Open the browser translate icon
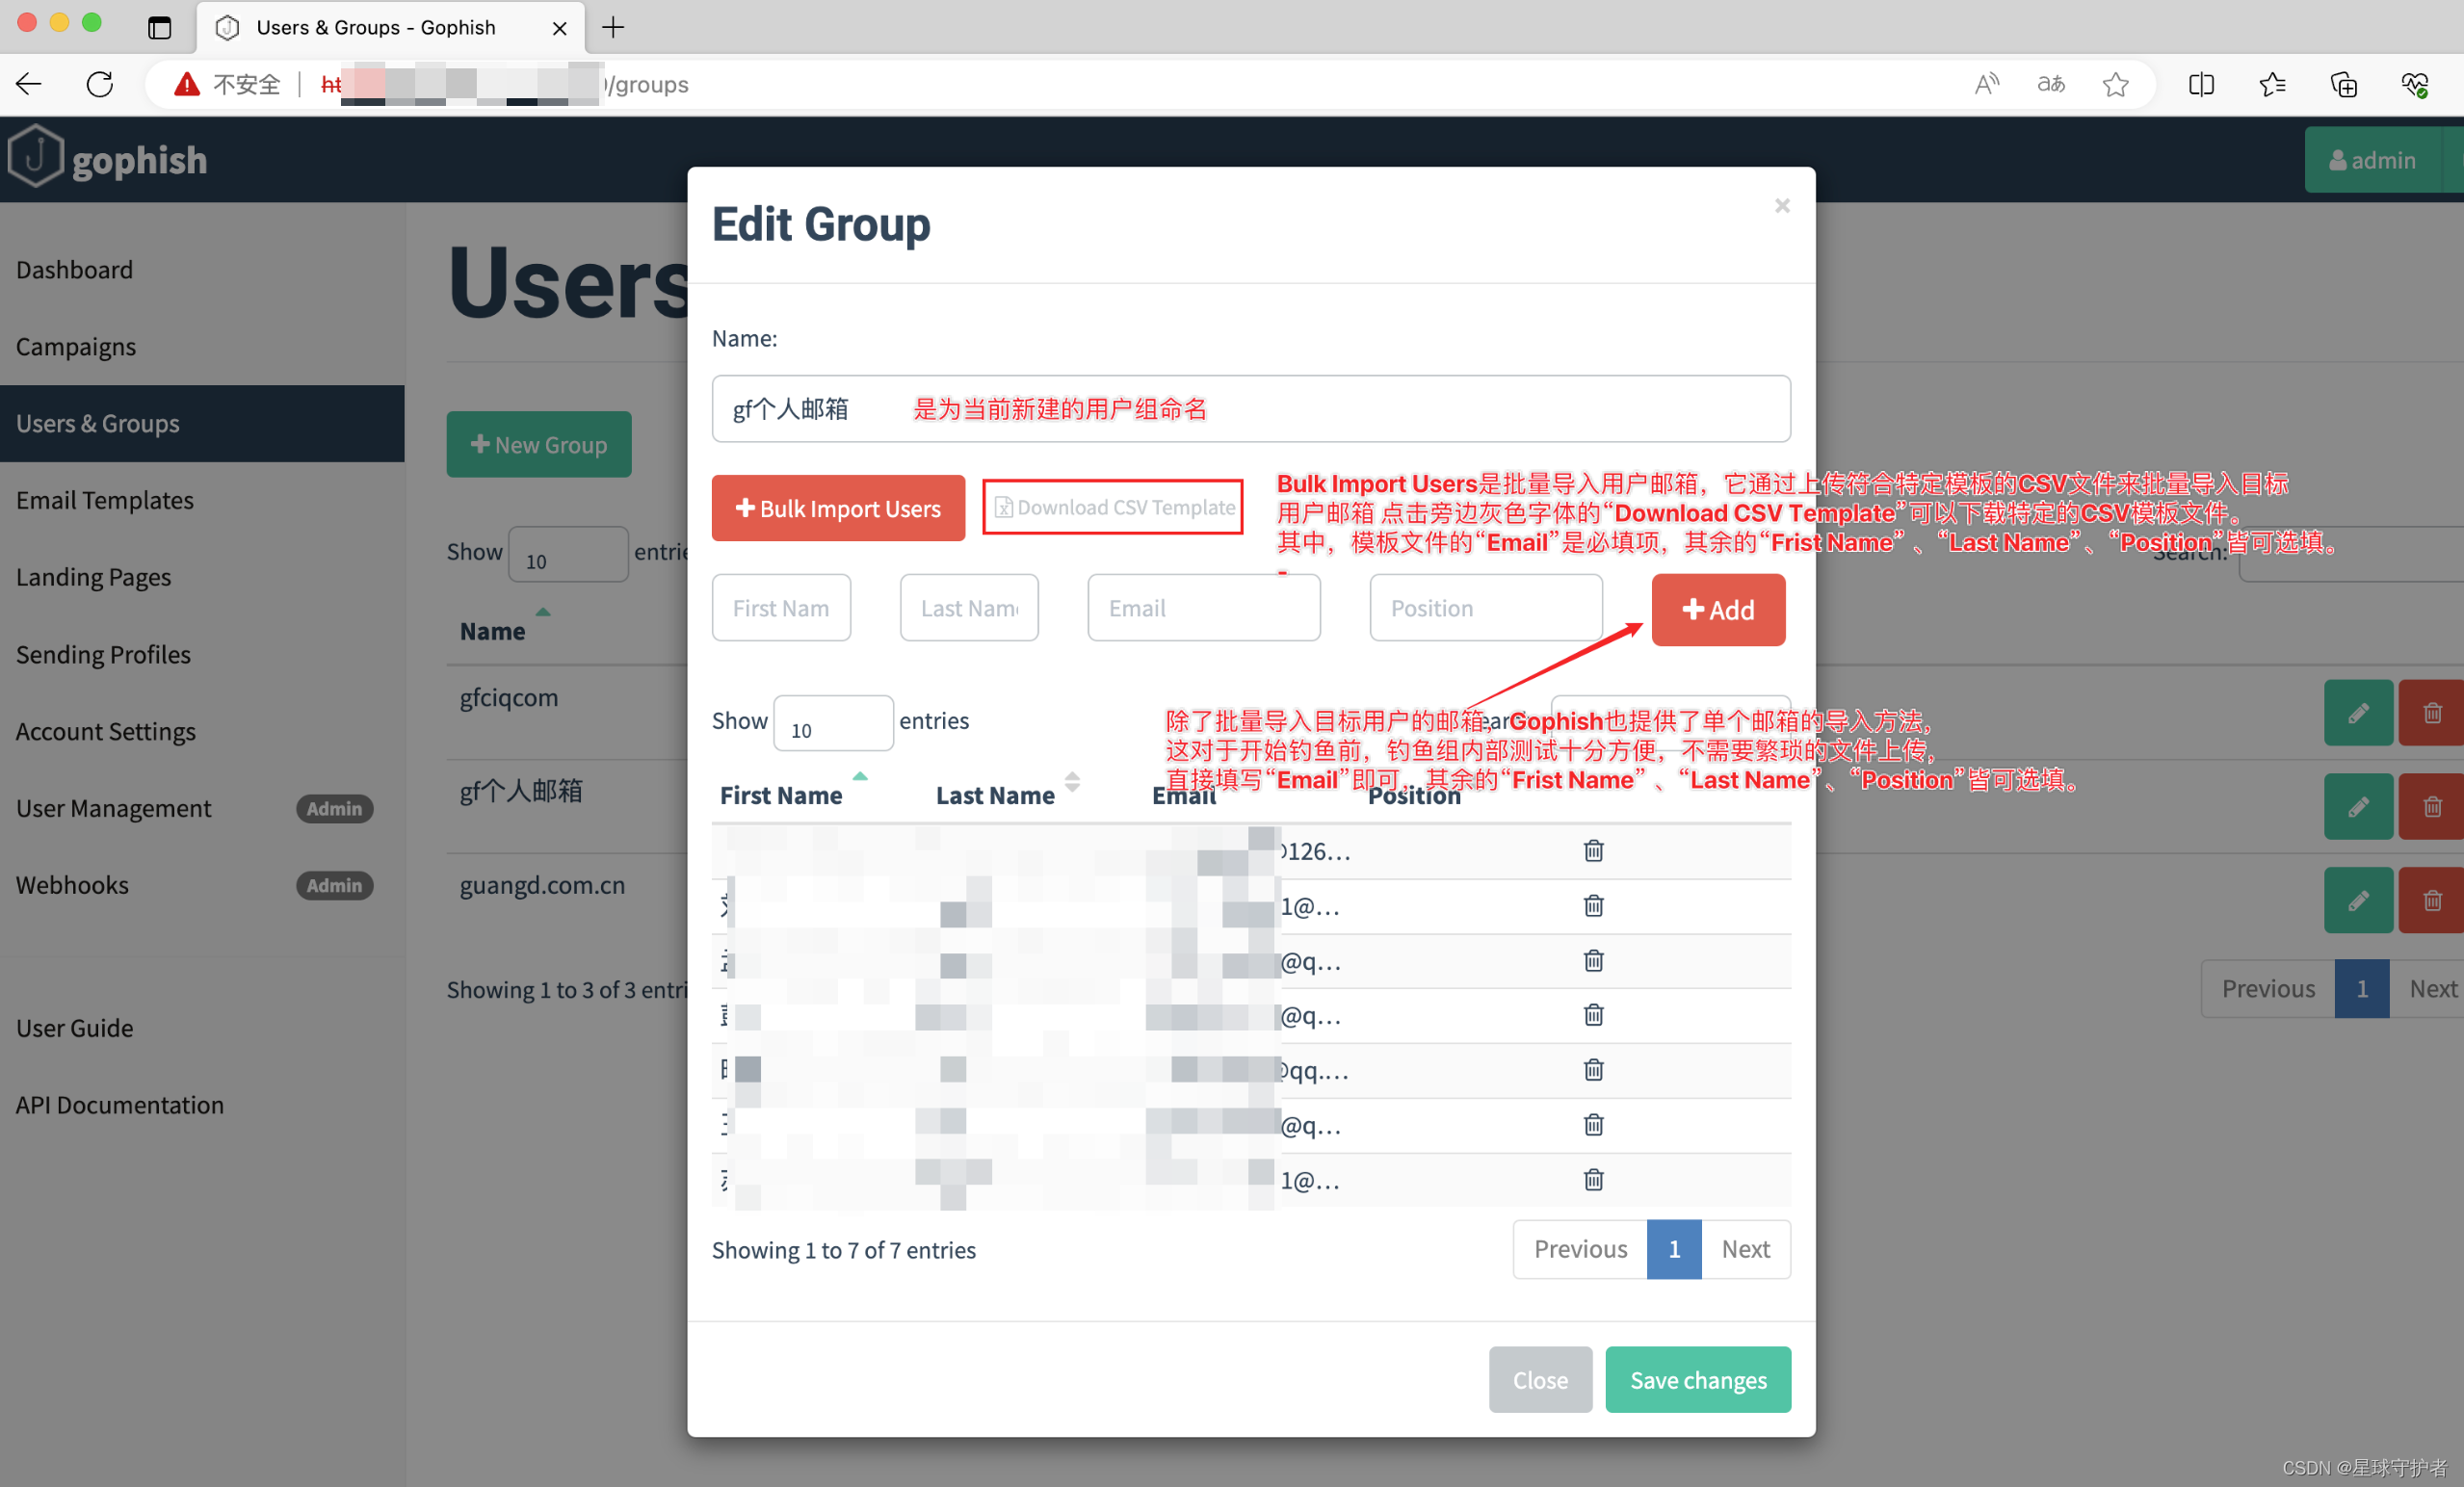This screenshot has width=2464, height=1487. coord(2051,84)
